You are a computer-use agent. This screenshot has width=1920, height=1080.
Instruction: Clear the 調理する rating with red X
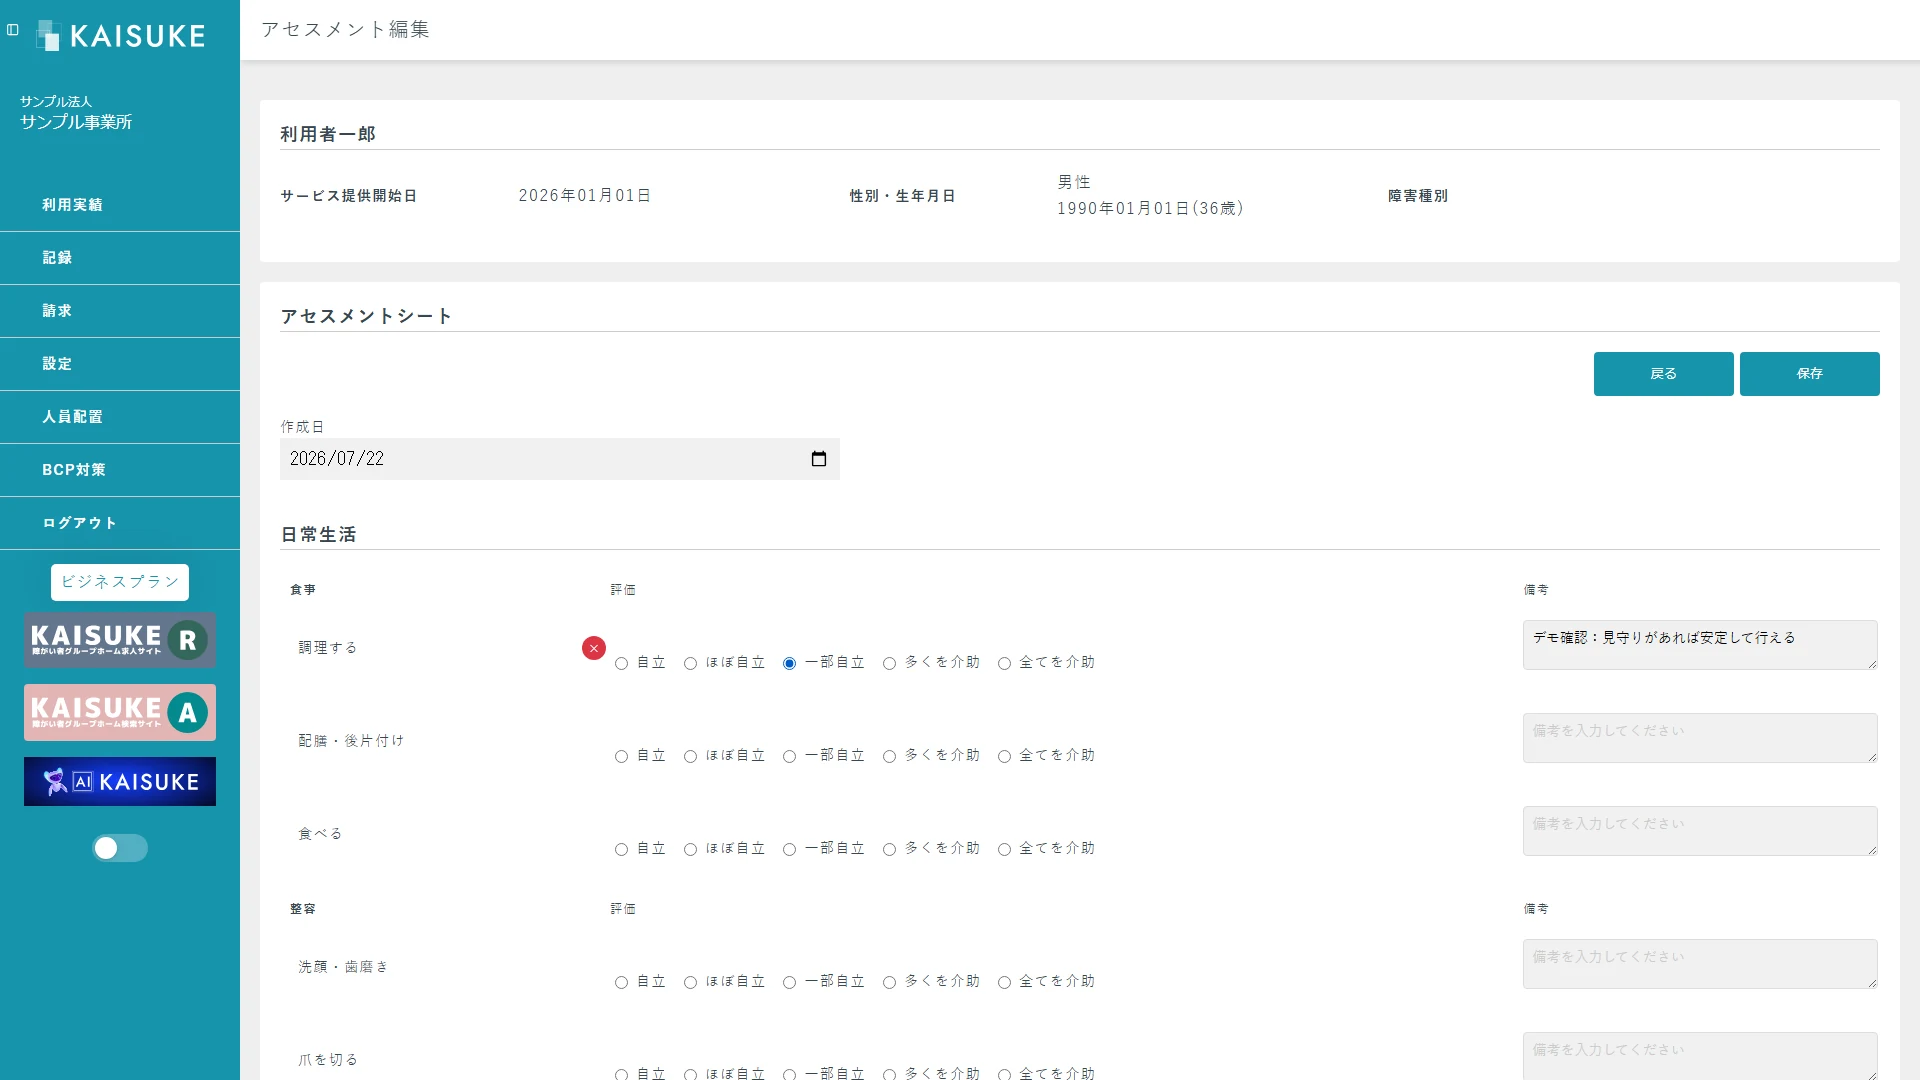[x=594, y=648]
